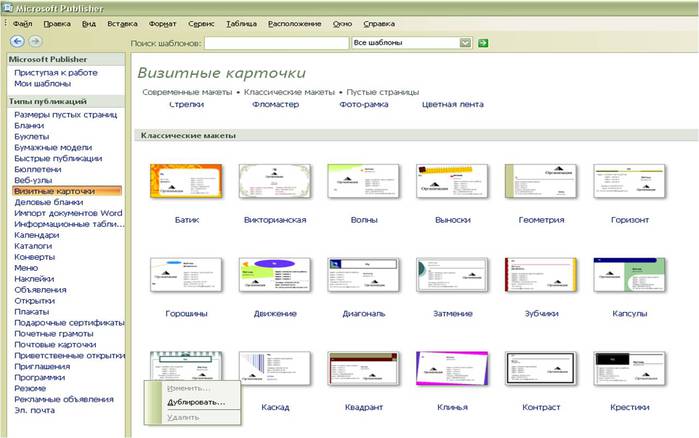
Task: Select the Капсулы template thumbnail
Action: 629,275
